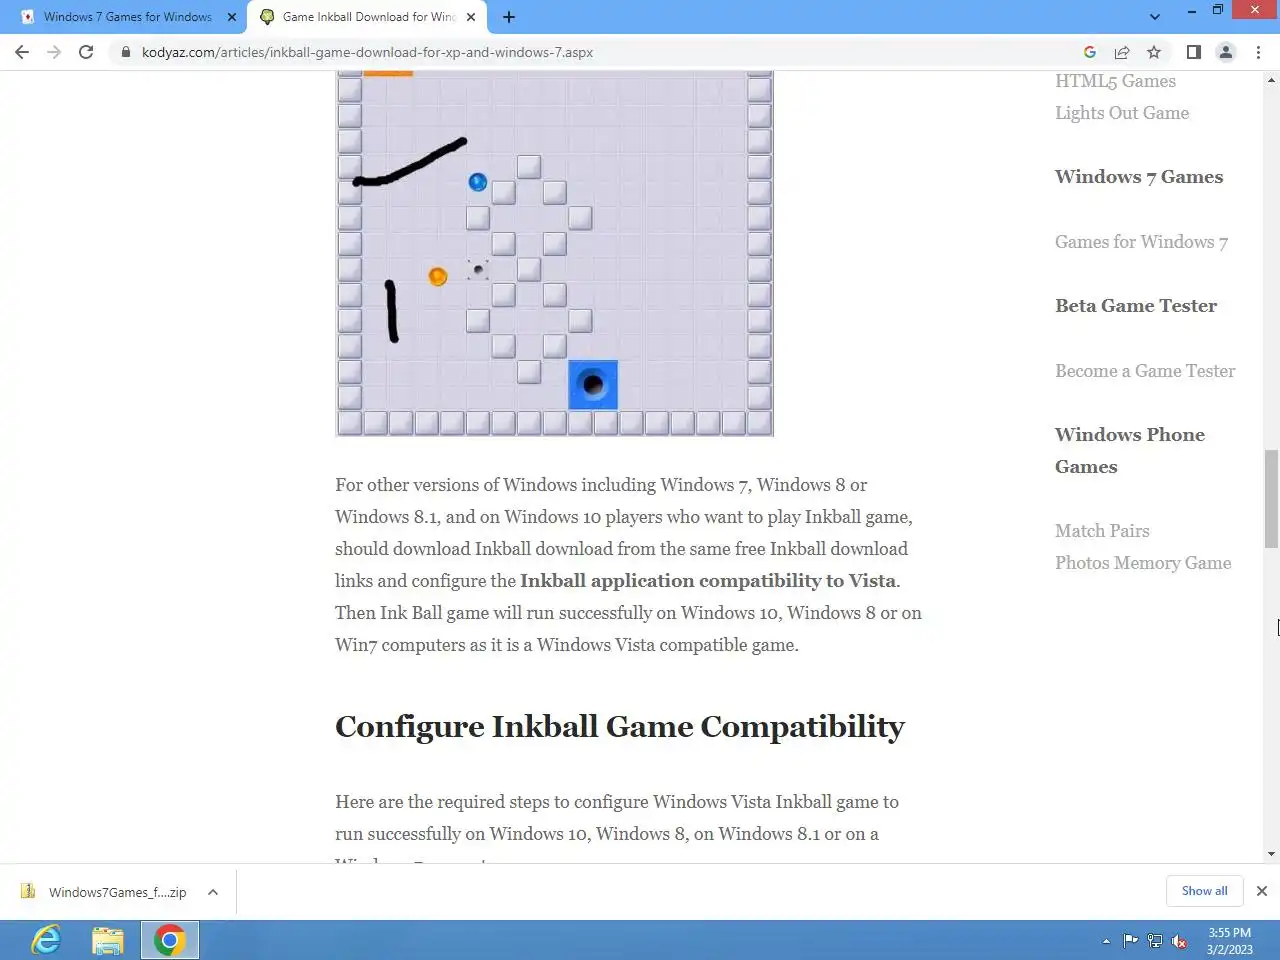This screenshot has height=960, width=1280.
Task: Click the Google icon in address bar
Action: click(x=1090, y=52)
